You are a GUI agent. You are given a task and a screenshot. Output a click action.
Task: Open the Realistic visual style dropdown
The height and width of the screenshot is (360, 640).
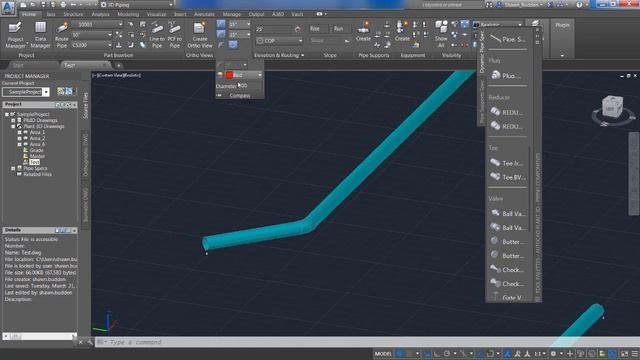tap(498, 24)
